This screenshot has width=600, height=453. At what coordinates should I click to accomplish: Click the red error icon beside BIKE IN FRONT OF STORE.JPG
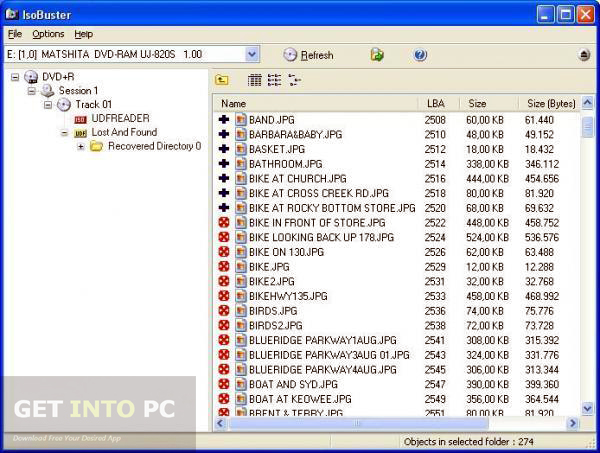click(224, 222)
